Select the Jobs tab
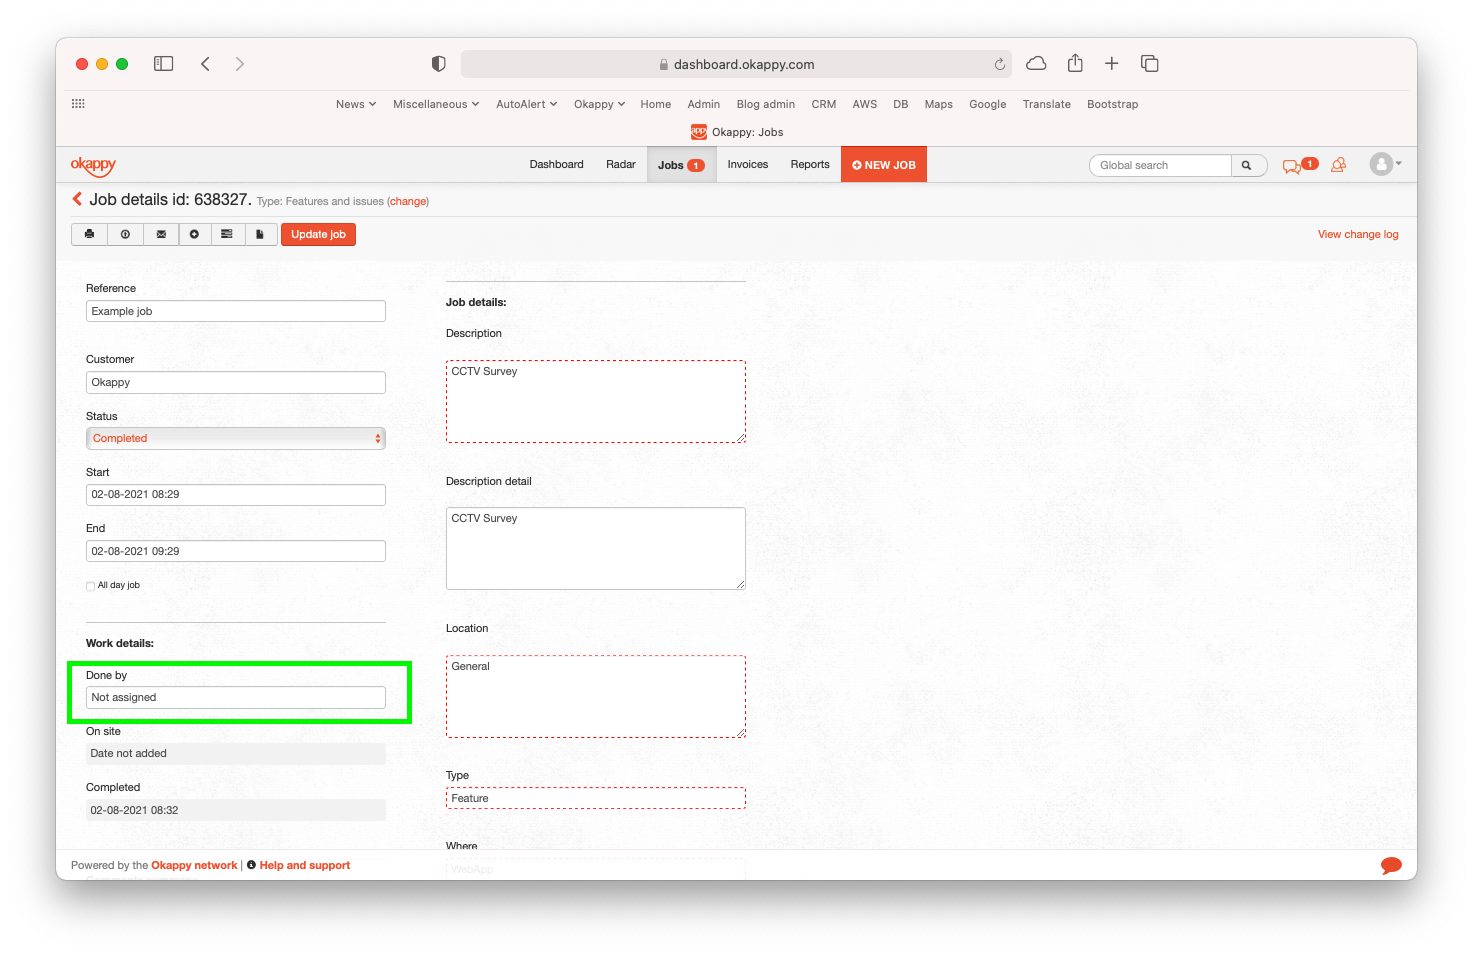The width and height of the screenshot is (1473, 954). click(681, 165)
